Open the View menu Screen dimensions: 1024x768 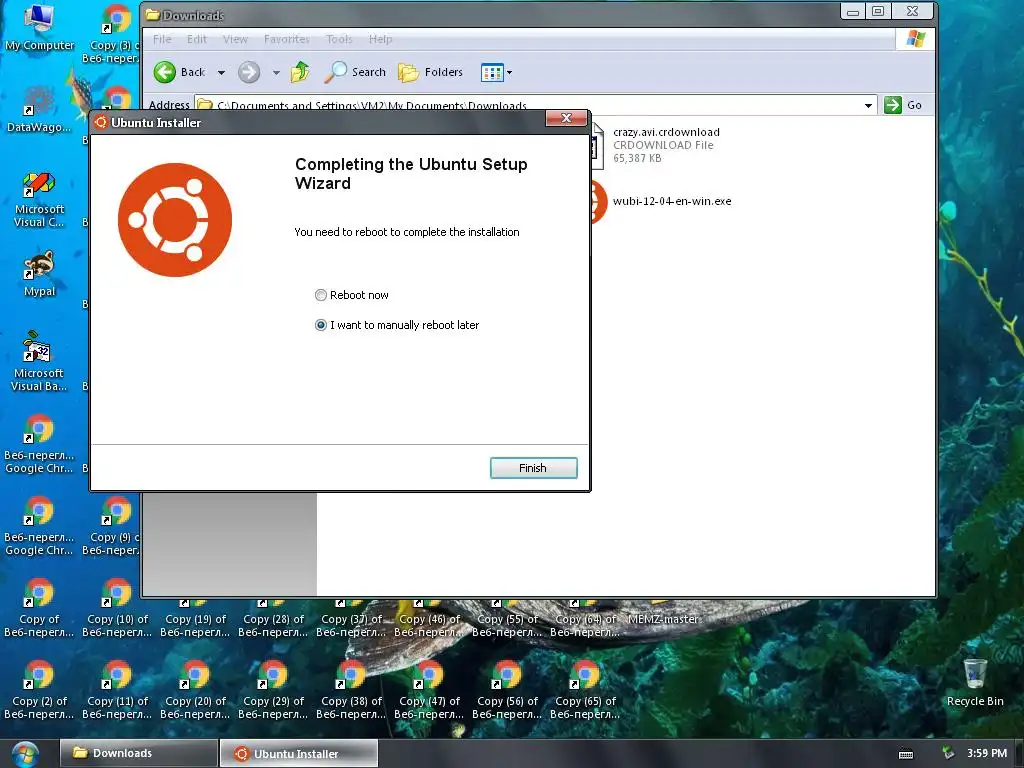coord(235,39)
